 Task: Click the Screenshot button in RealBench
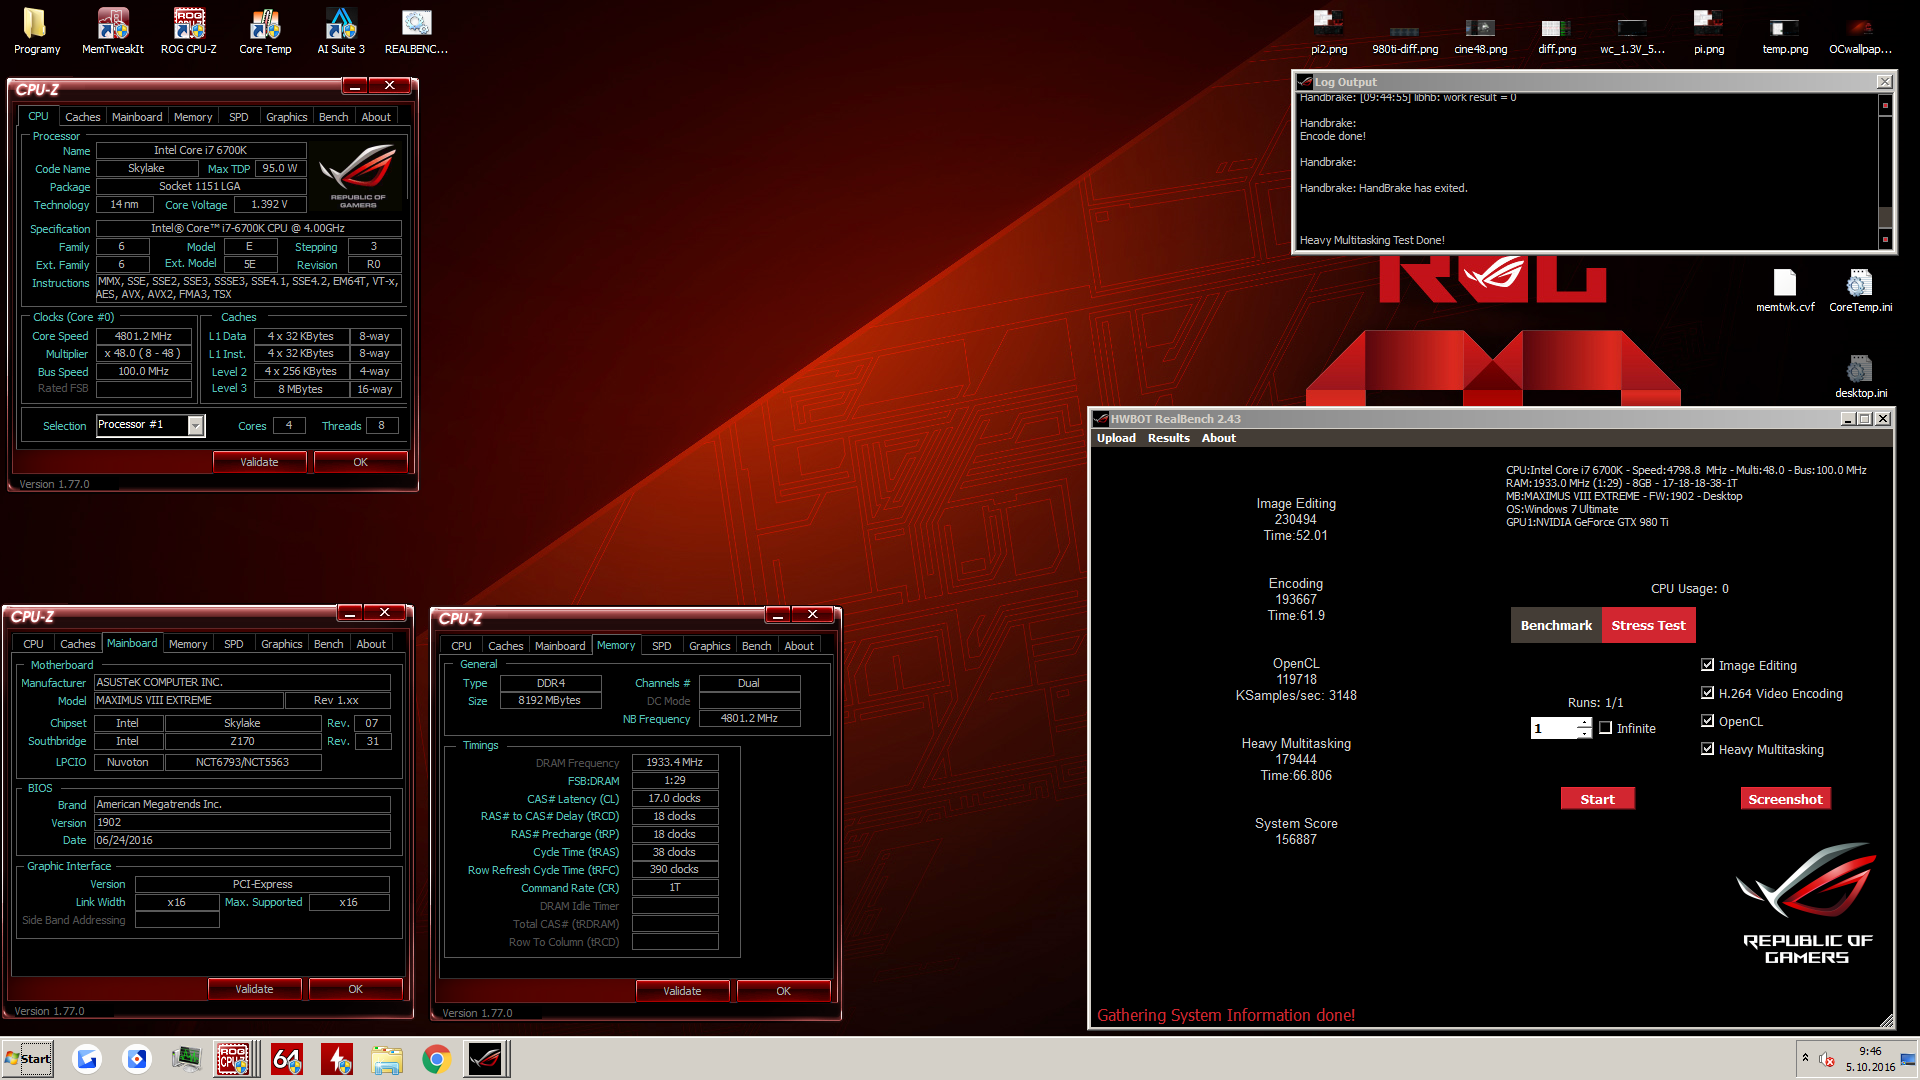tap(1785, 799)
